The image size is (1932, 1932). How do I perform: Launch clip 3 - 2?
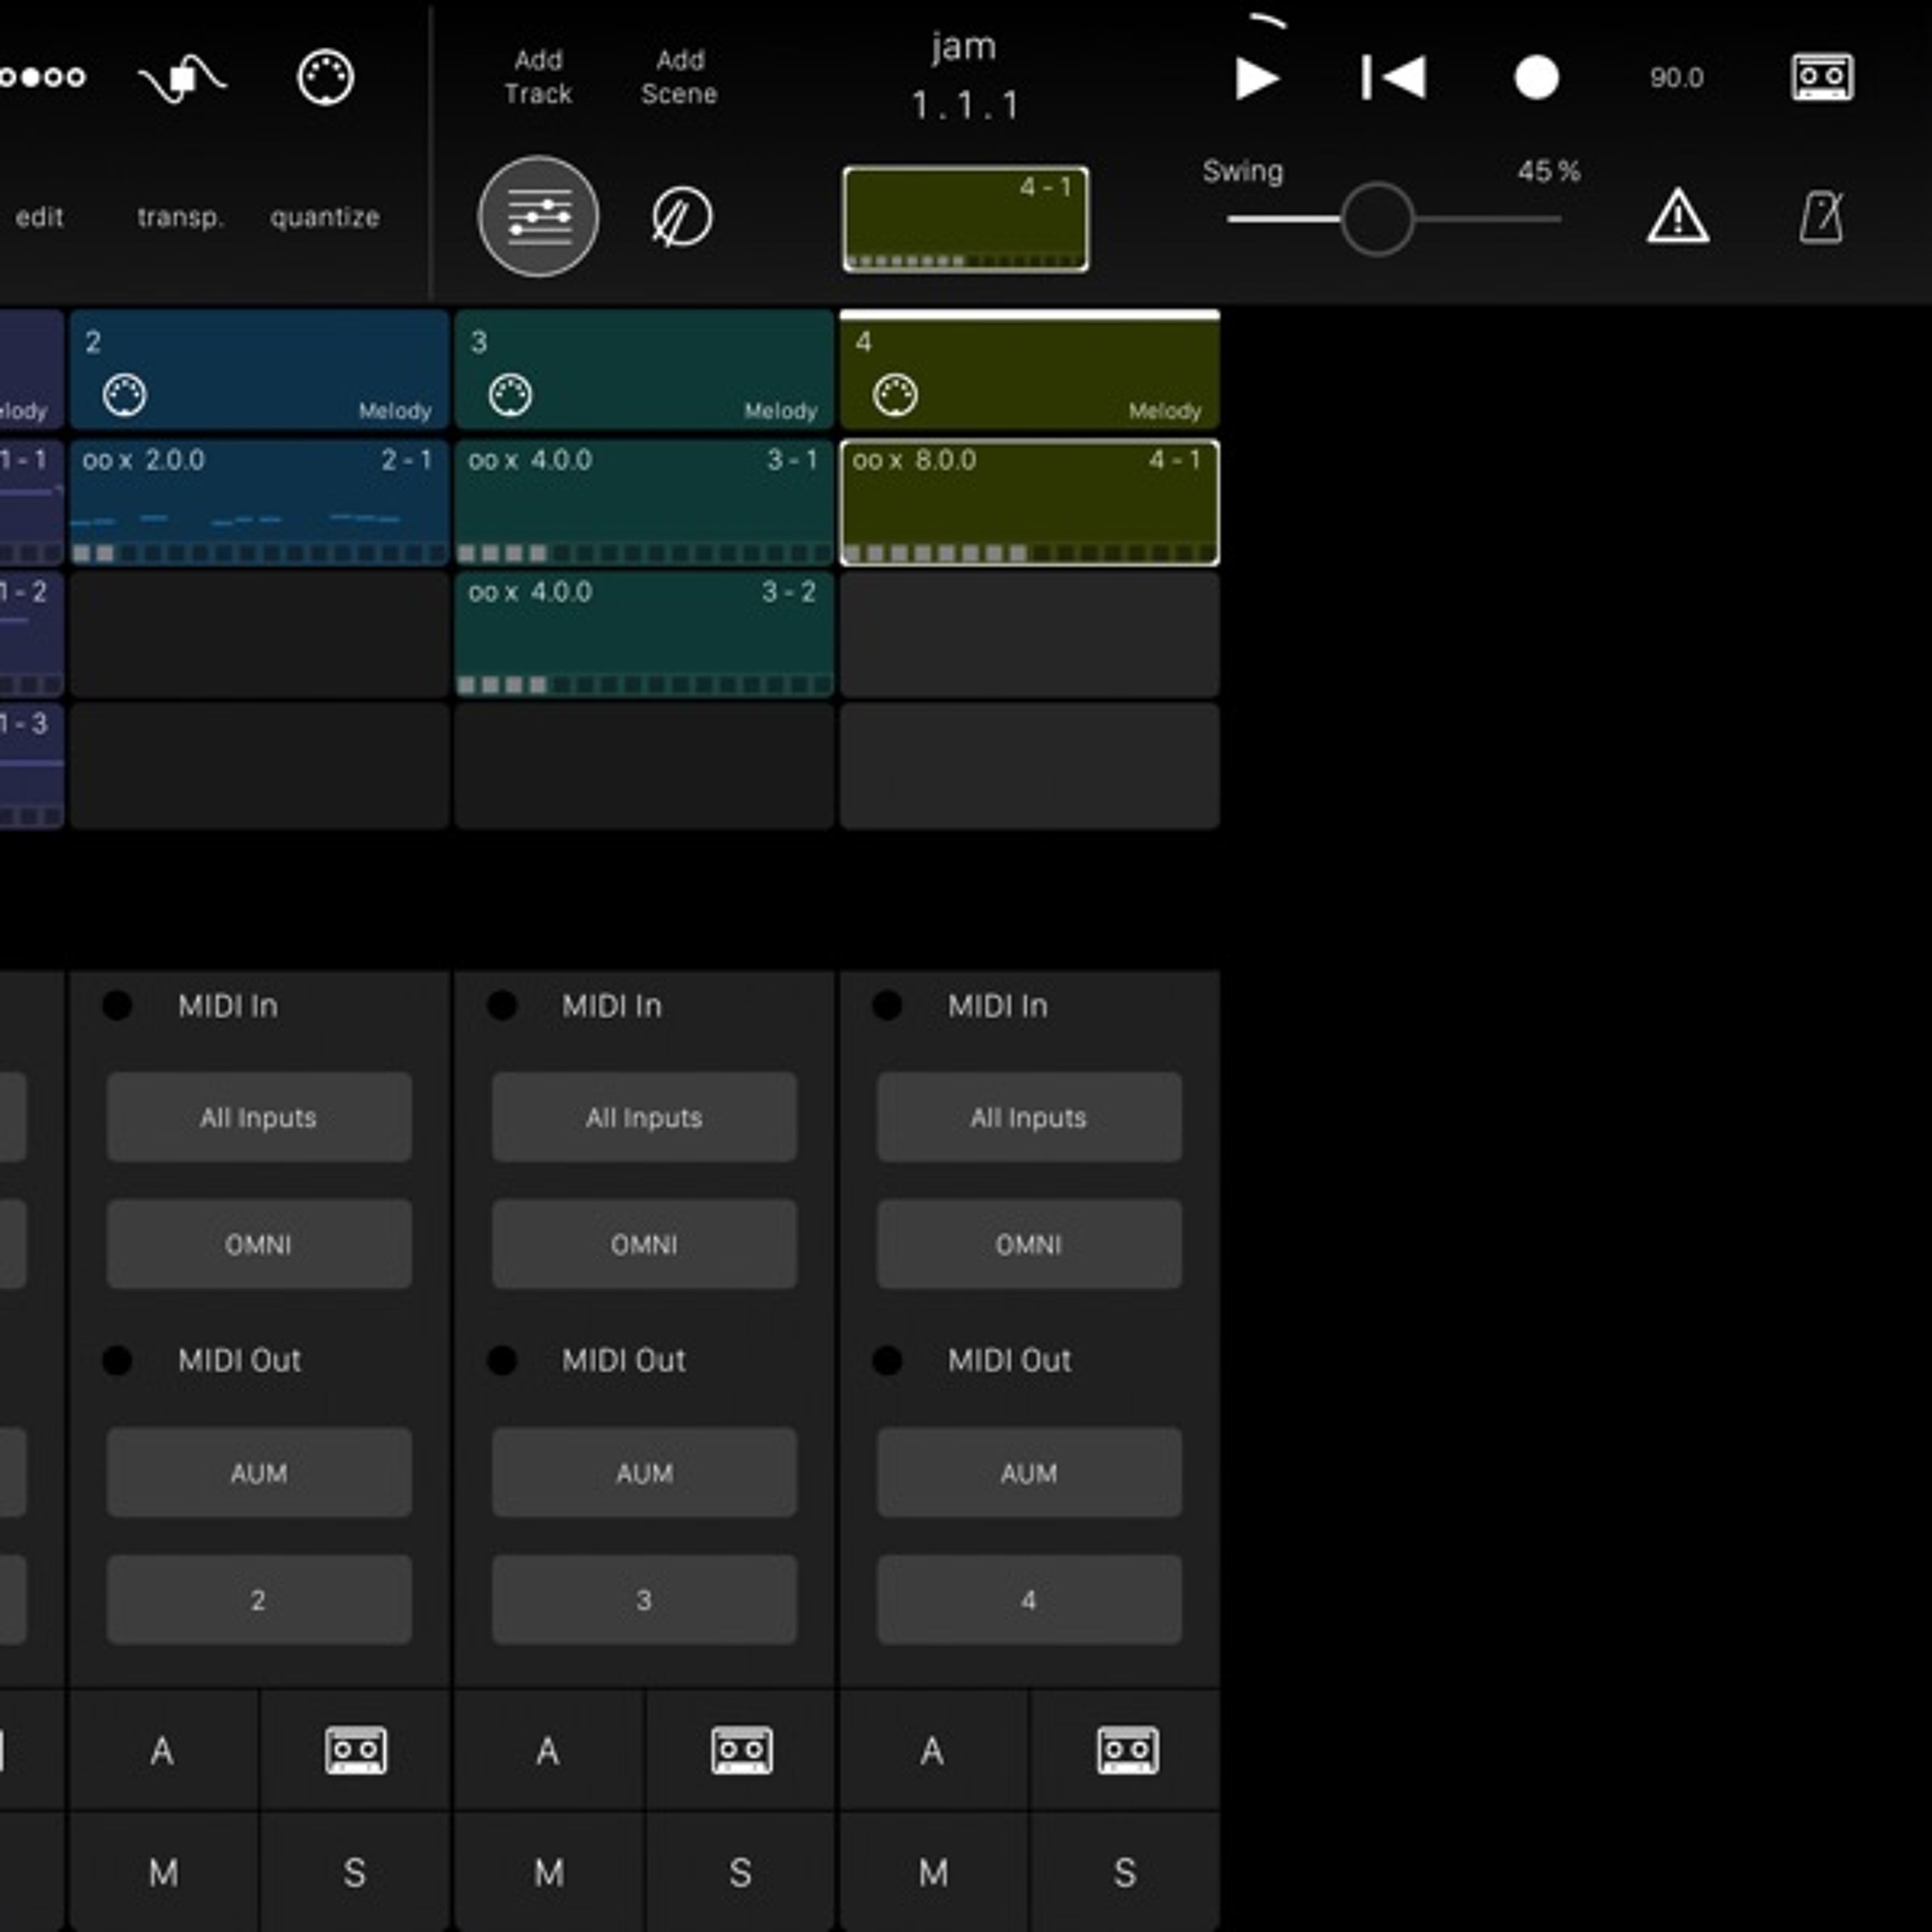click(644, 634)
